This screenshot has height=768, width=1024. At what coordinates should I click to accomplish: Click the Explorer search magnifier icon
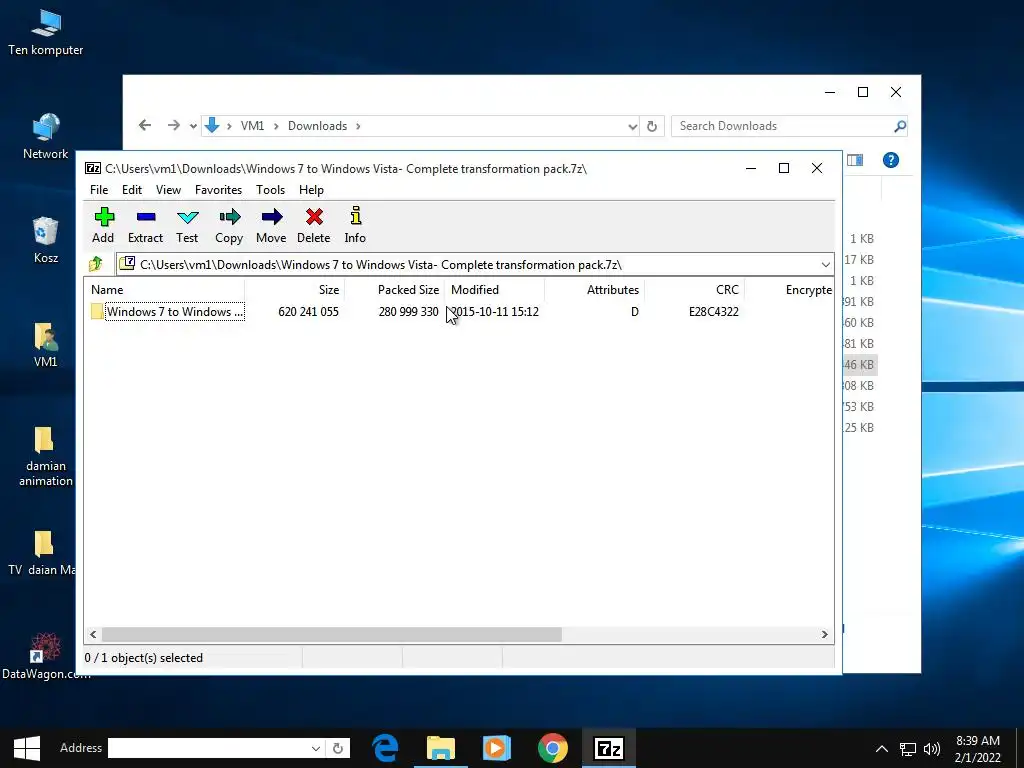(x=900, y=126)
